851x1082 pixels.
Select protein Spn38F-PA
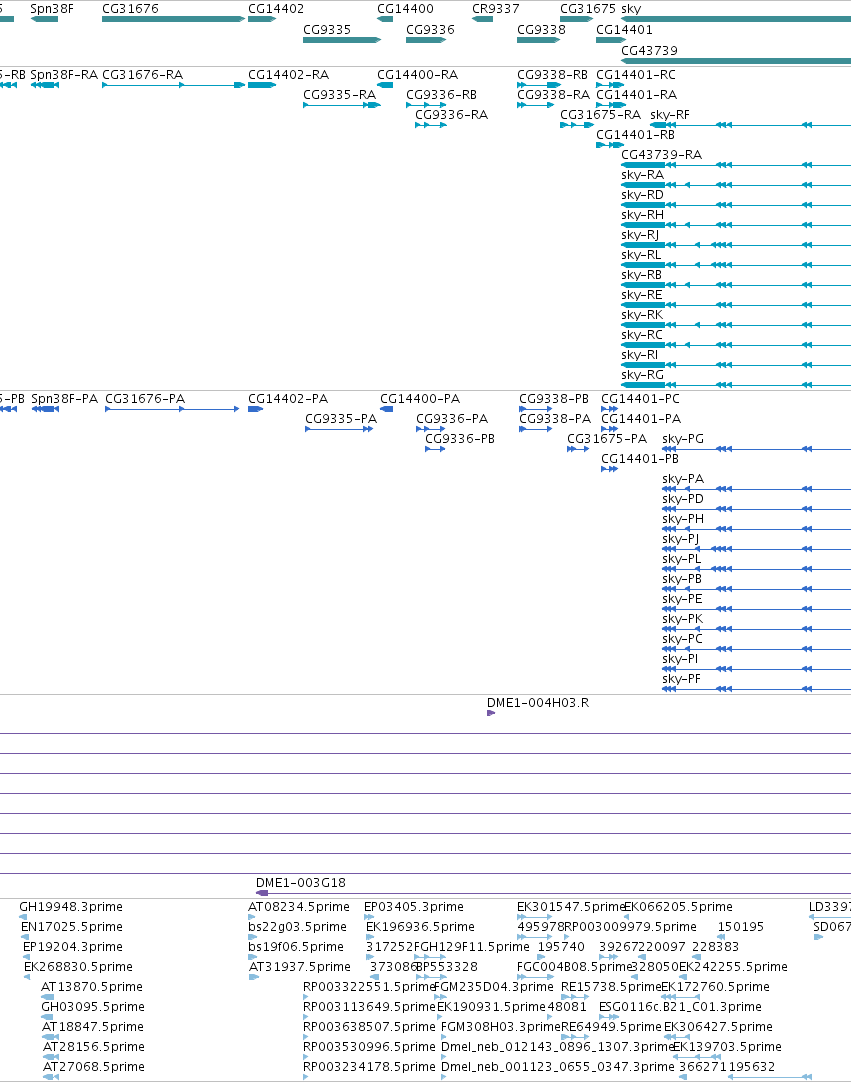pyautogui.click(x=65, y=399)
